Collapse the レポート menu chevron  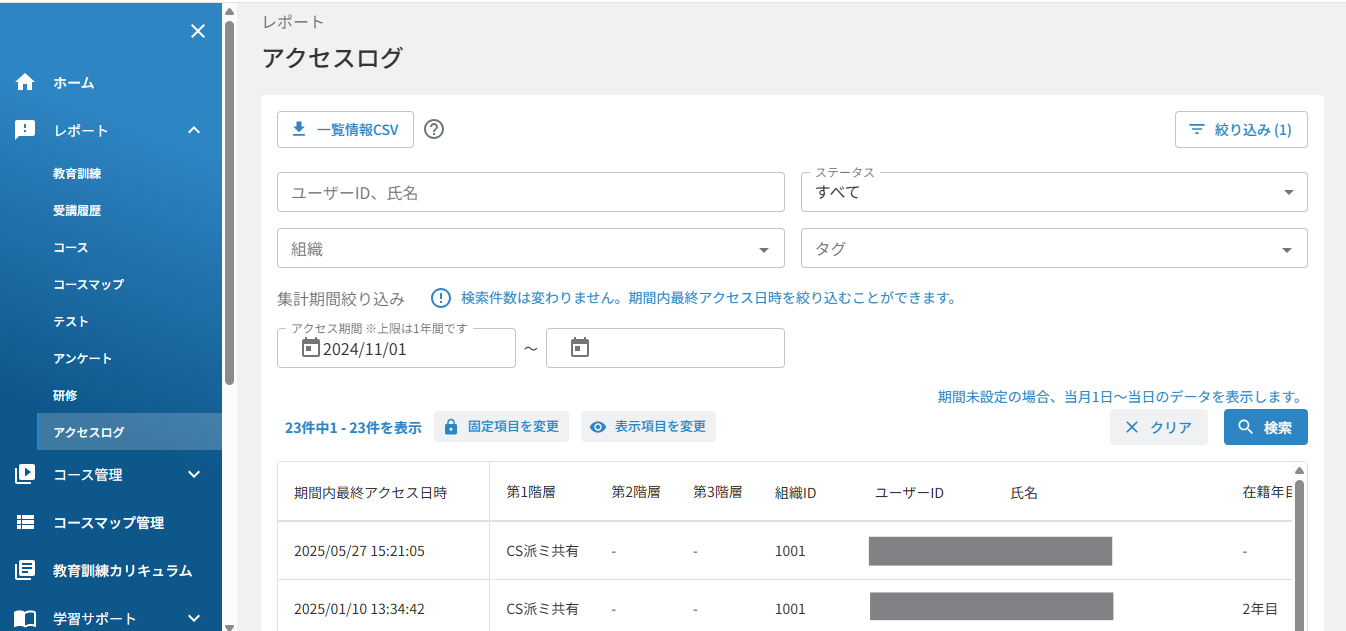coord(194,130)
